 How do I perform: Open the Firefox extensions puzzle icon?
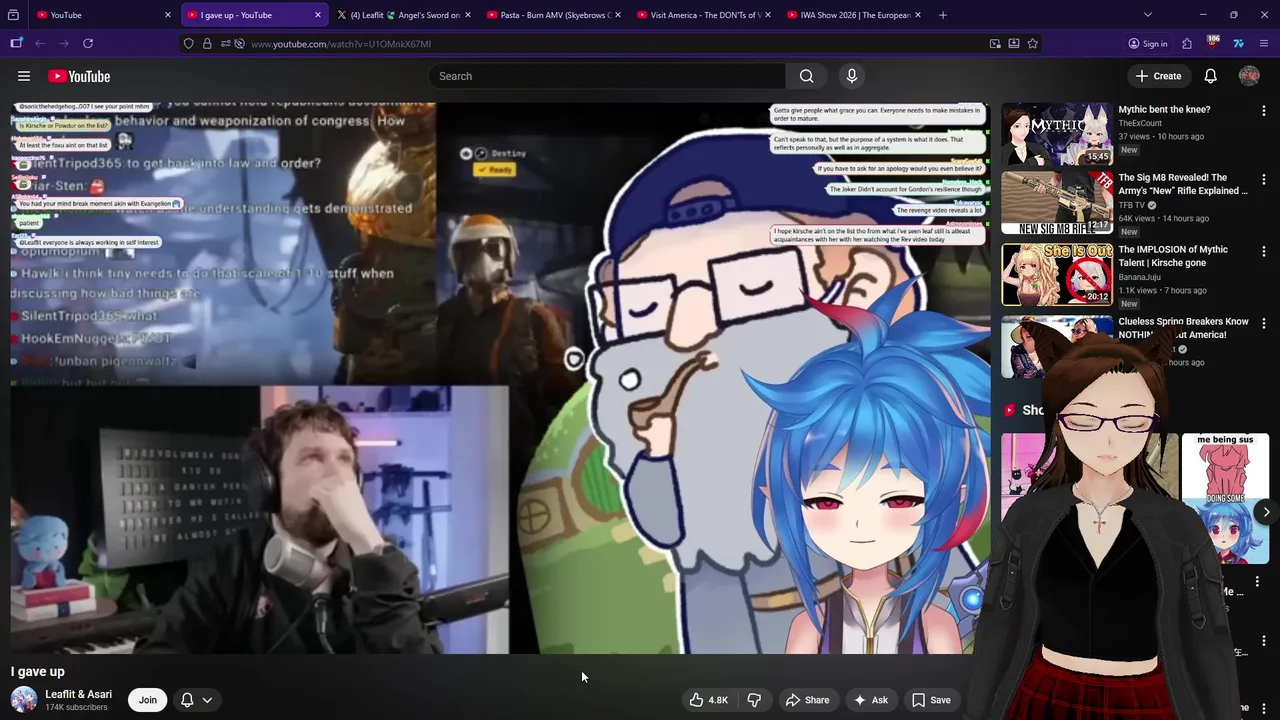tap(1187, 43)
